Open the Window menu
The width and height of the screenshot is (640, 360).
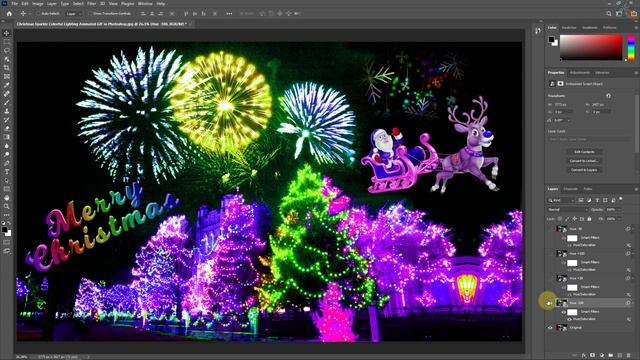click(145, 4)
